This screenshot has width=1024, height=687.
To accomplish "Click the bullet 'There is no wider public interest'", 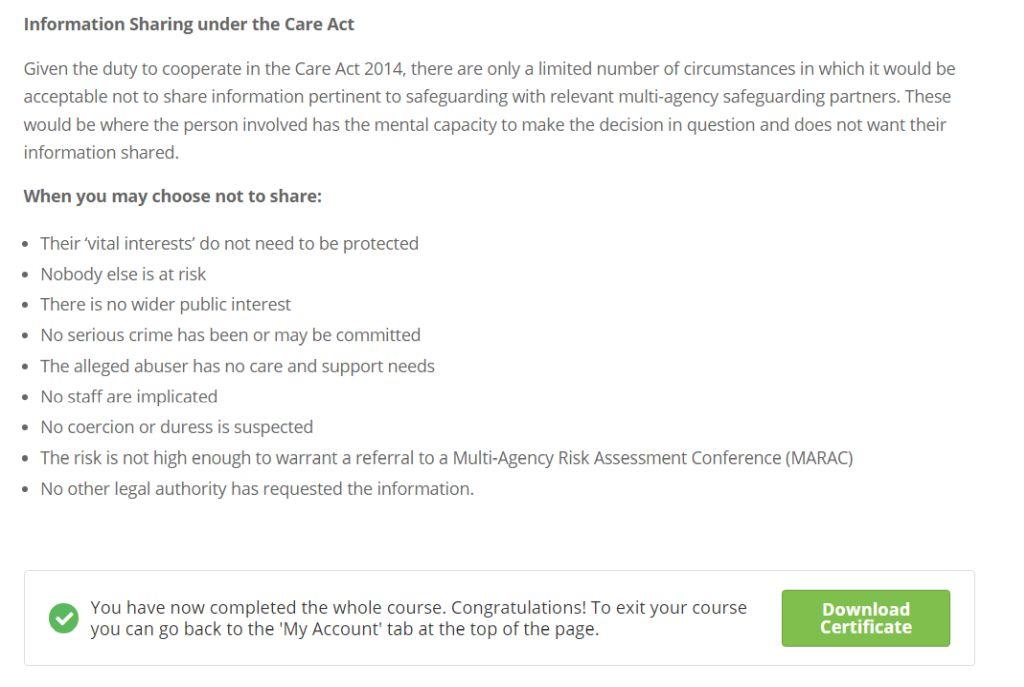I will coord(165,304).
